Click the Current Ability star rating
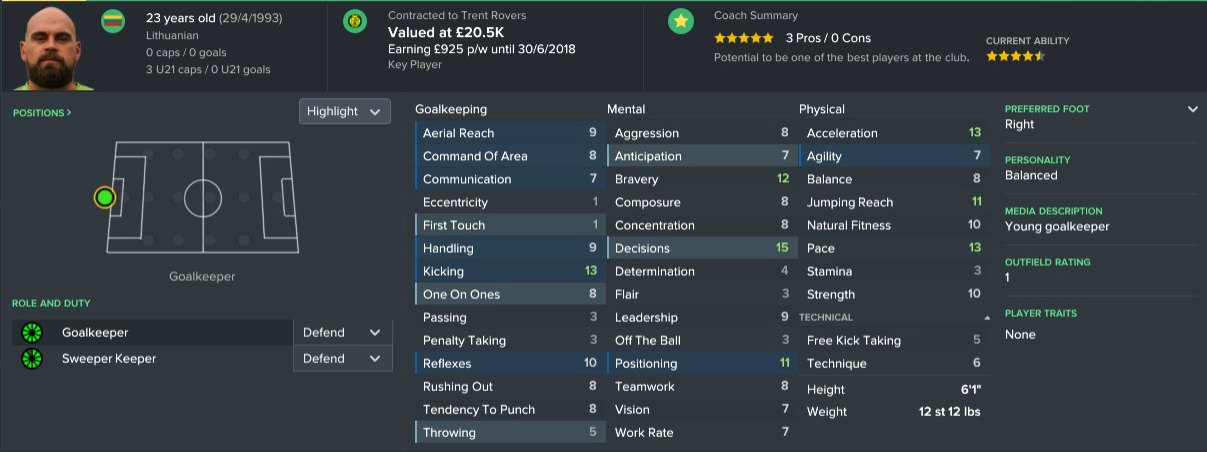The width and height of the screenshot is (1207, 452). click(x=1015, y=57)
